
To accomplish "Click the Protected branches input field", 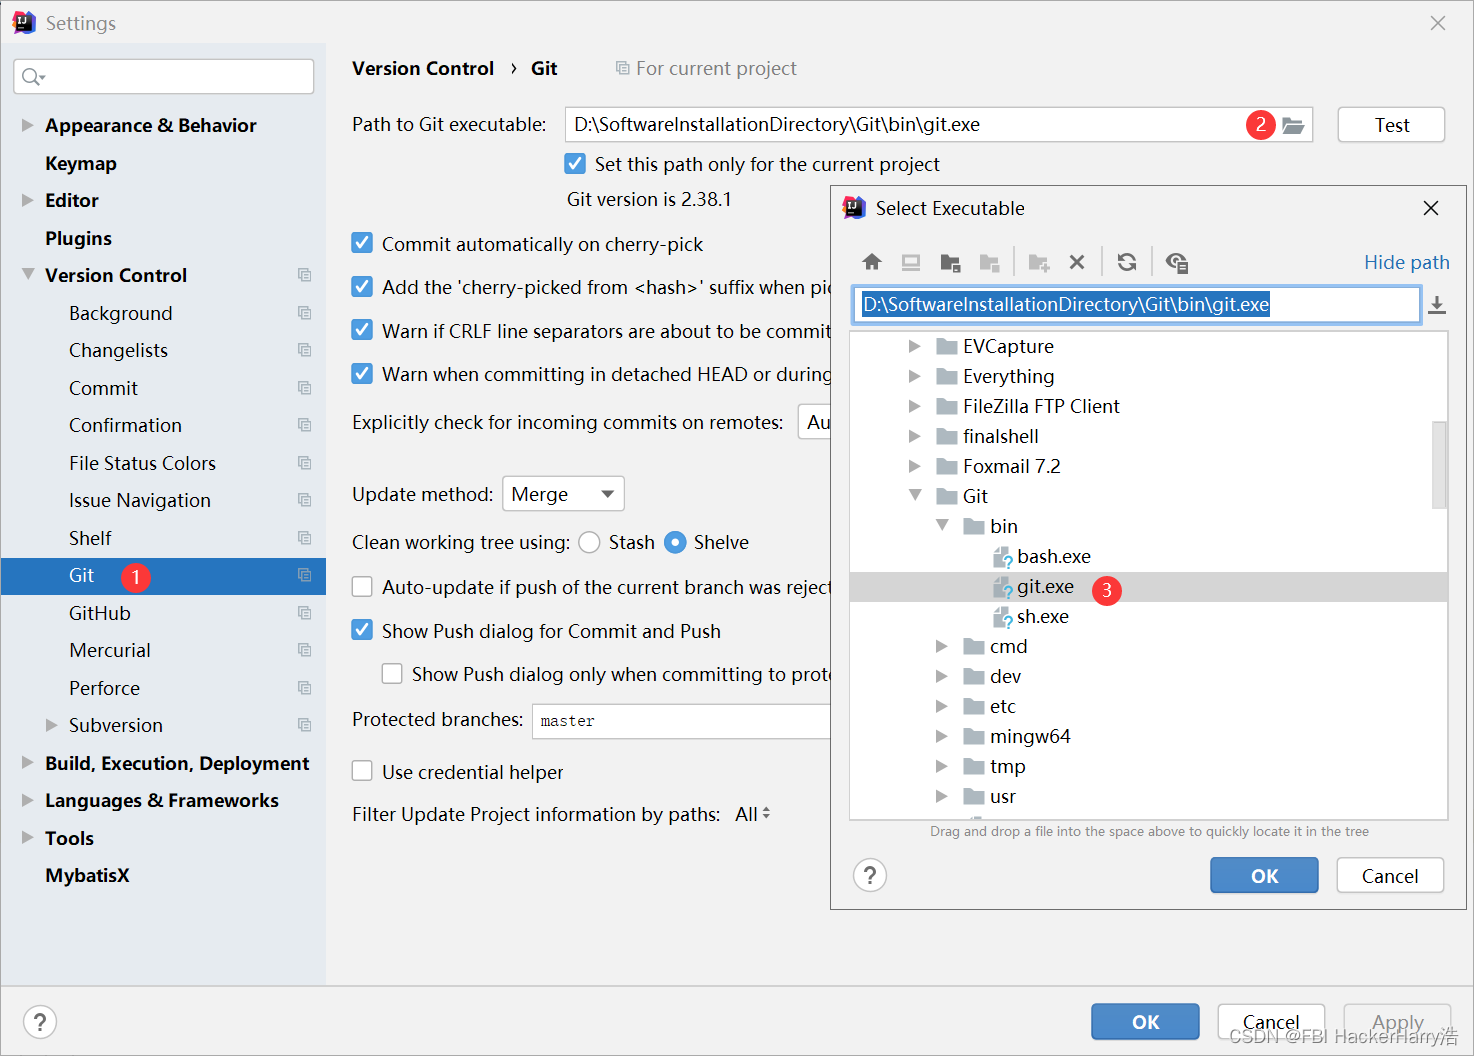I will click(681, 721).
